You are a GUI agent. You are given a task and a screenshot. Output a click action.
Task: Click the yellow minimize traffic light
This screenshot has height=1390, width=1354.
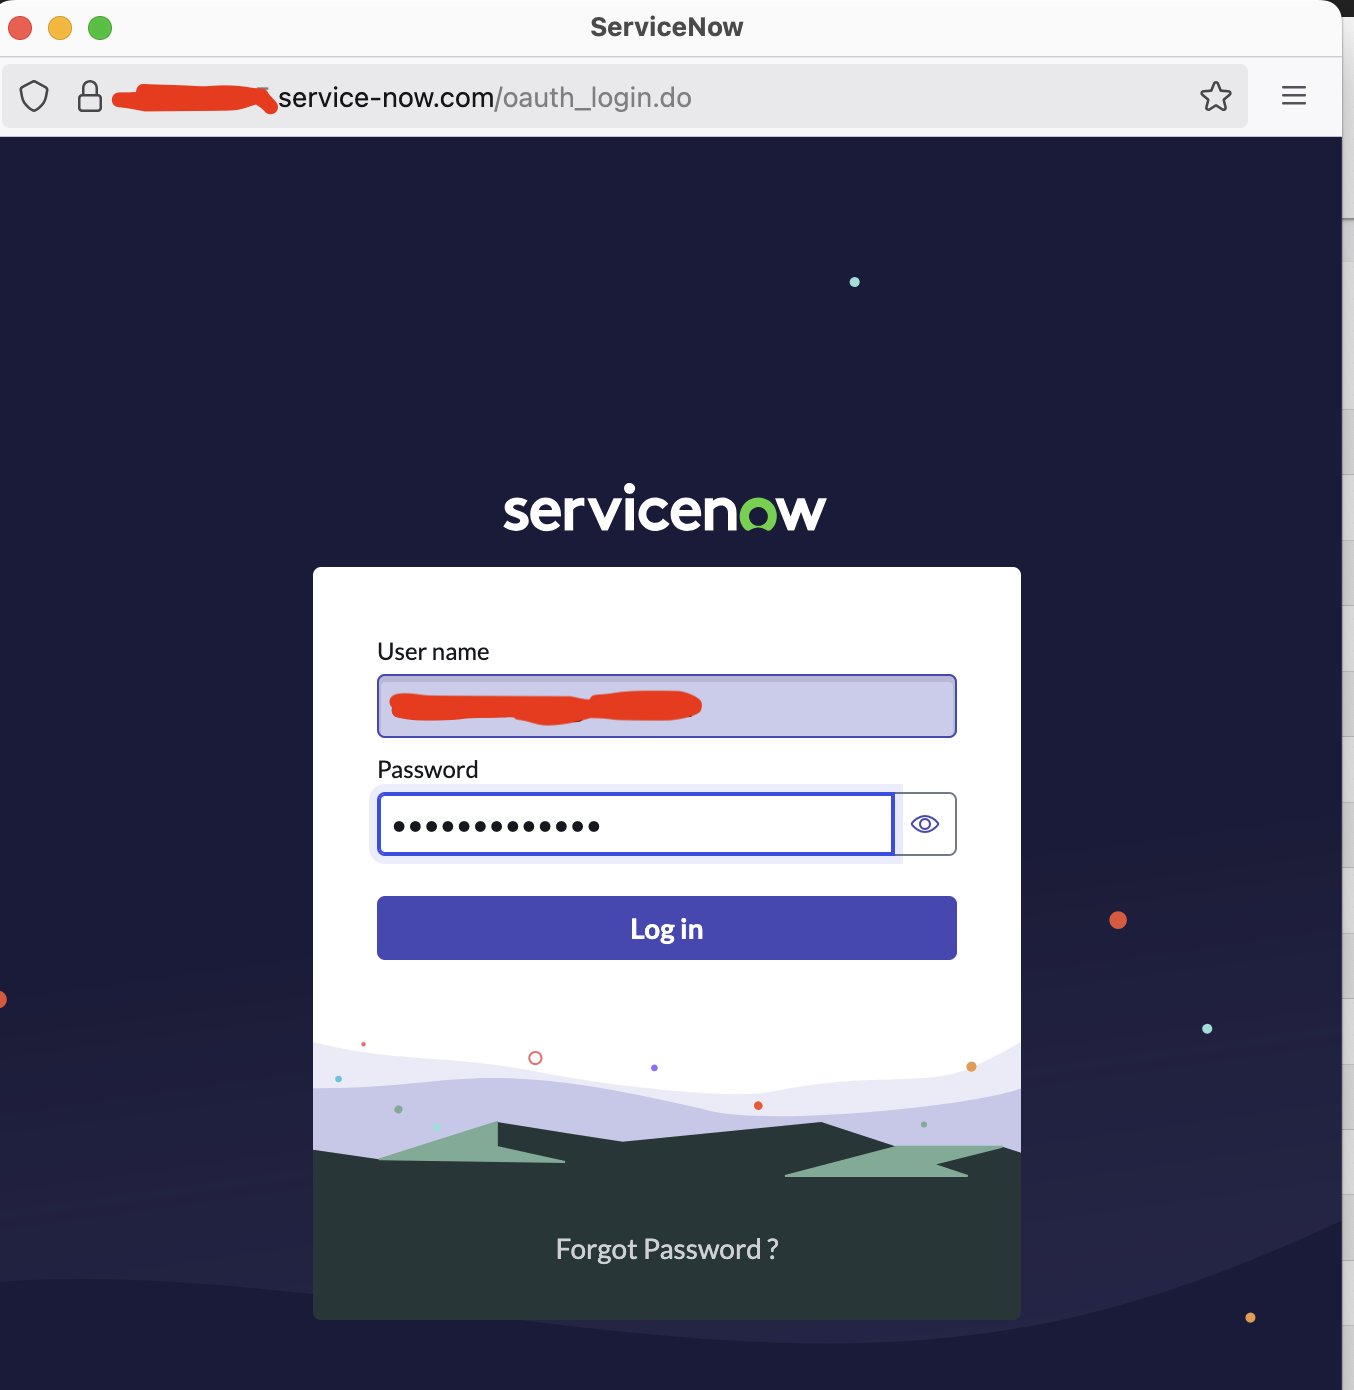(59, 27)
